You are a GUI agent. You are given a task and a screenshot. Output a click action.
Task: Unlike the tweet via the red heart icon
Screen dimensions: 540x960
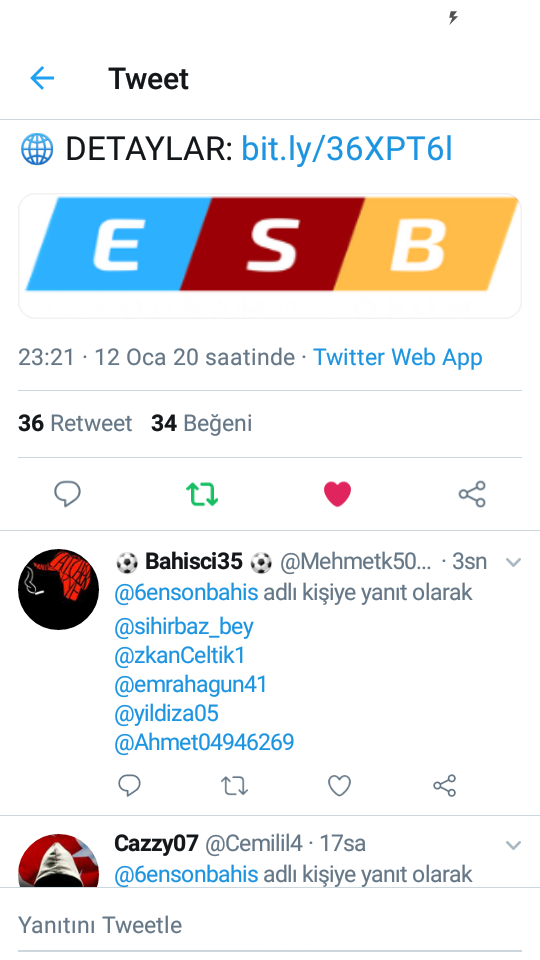coord(337,493)
